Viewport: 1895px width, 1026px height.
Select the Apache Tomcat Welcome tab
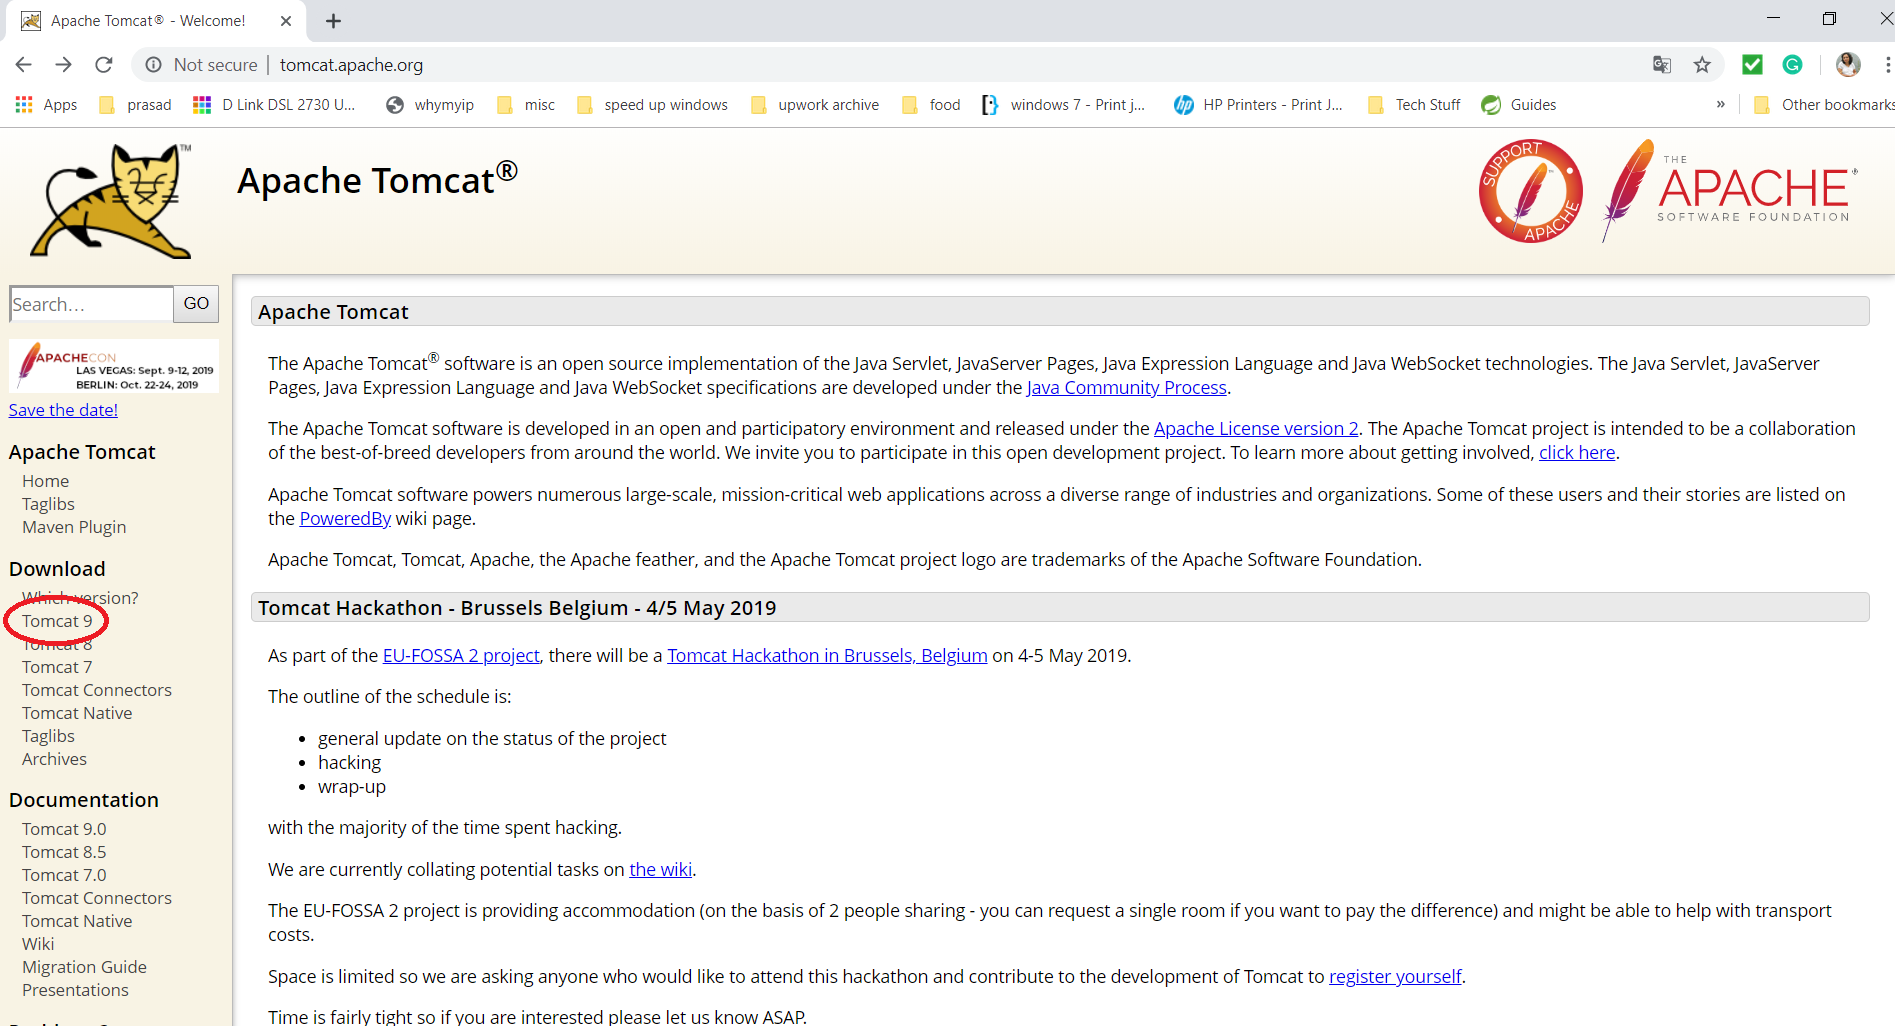point(148,21)
